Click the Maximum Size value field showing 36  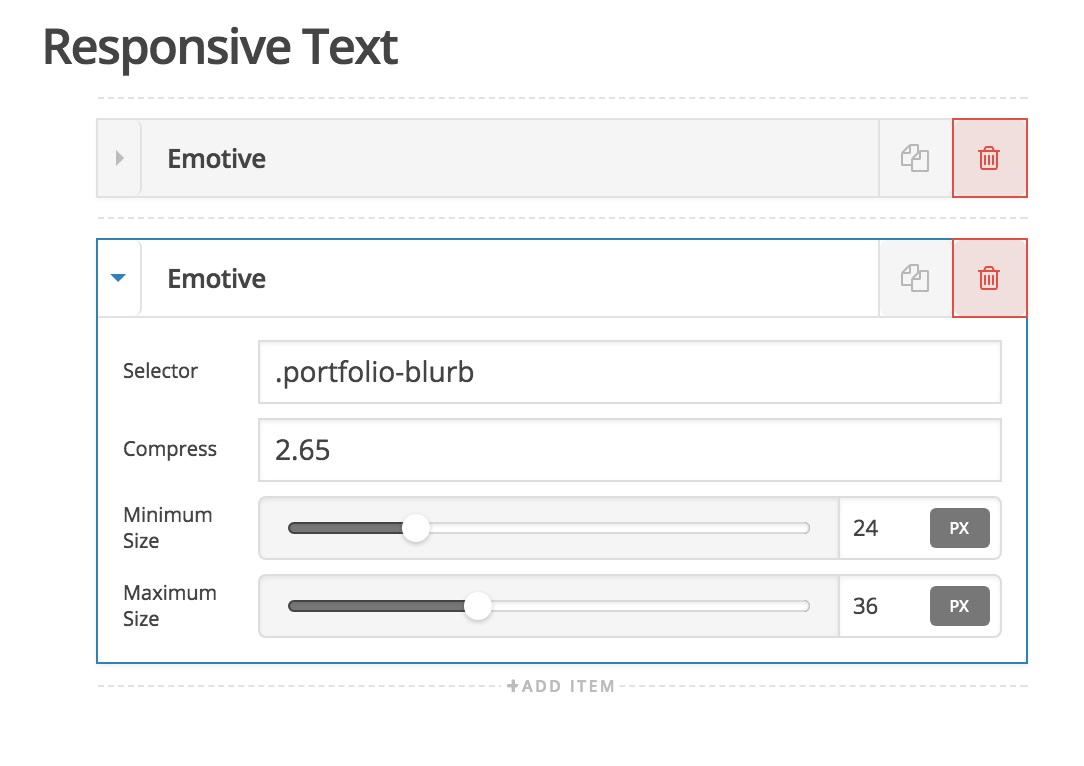pos(883,606)
